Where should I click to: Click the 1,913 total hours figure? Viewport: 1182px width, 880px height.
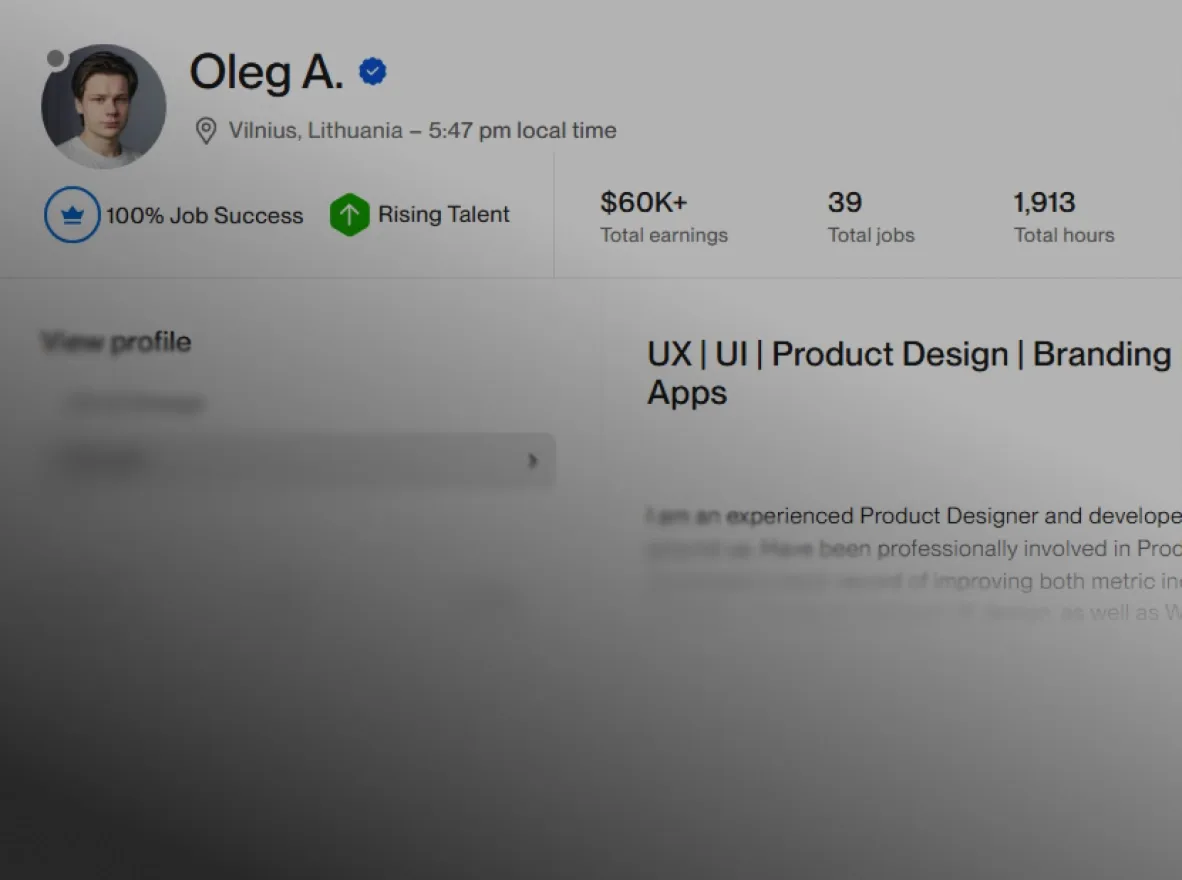coord(1044,202)
